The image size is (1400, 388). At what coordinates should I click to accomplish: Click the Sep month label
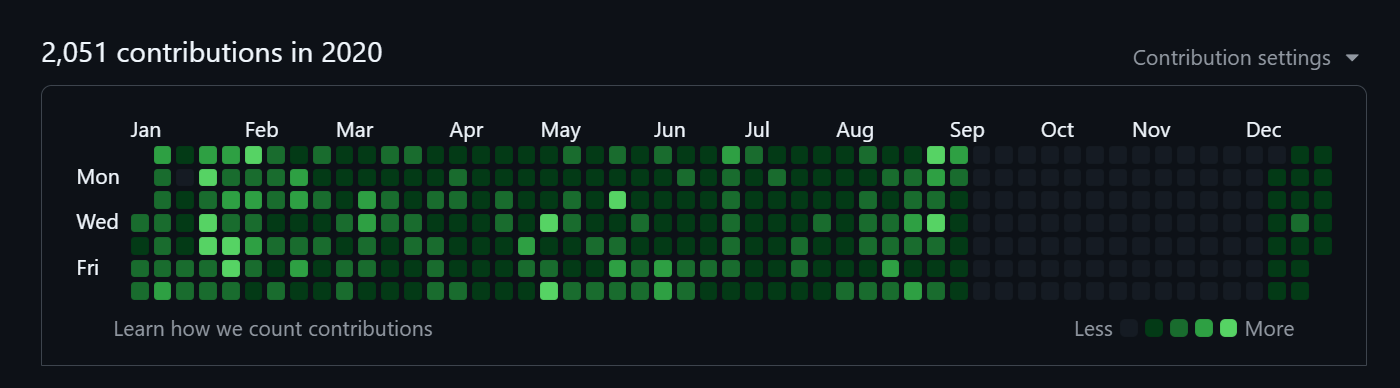click(x=967, y=130)
